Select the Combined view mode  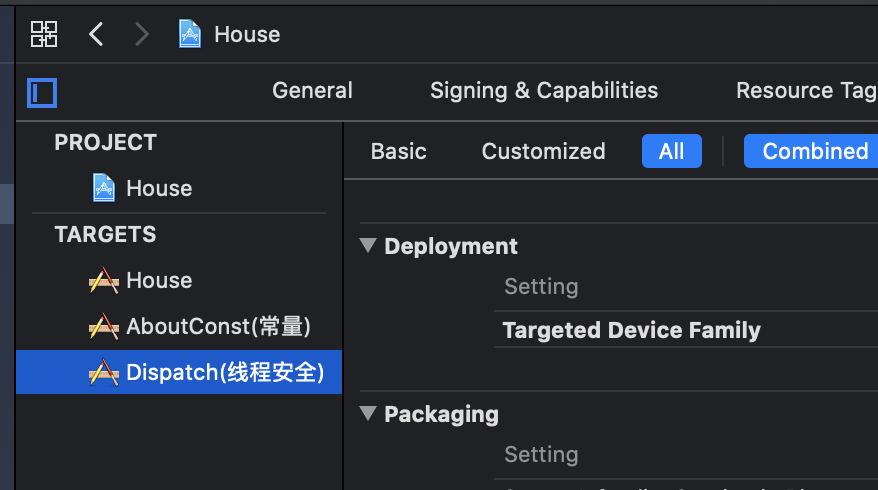point(814,151)
